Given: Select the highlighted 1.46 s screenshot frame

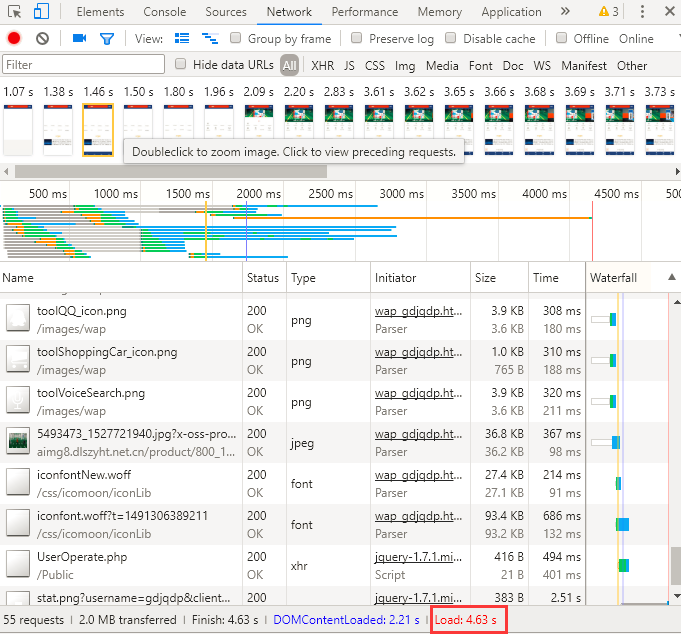Looking at the screenshot, I should tap(98, 130).
